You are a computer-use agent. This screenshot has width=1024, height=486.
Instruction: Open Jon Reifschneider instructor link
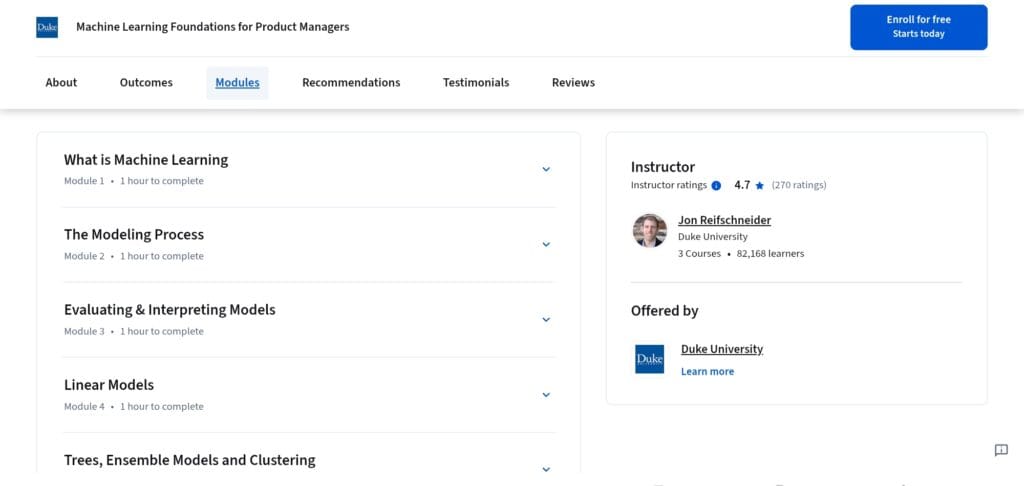(724, 220)
